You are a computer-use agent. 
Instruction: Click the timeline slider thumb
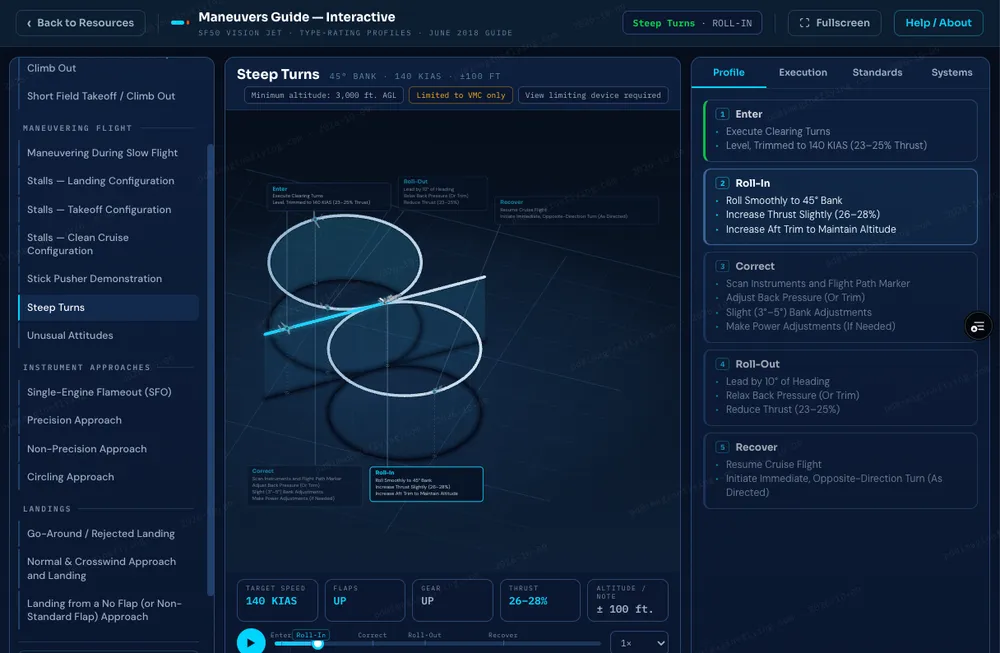(317, 644)
